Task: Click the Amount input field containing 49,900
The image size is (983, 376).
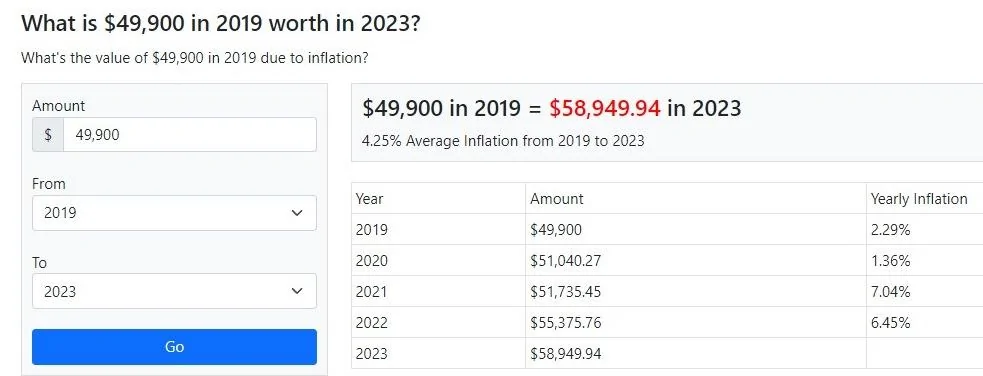Action: 190,135
